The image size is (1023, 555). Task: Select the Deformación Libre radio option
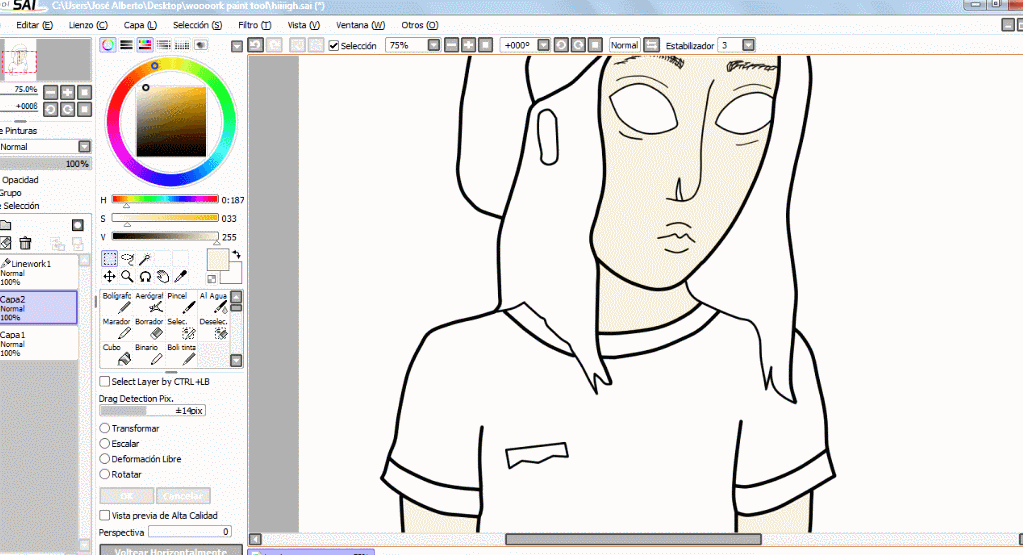(x=104, y=459)
